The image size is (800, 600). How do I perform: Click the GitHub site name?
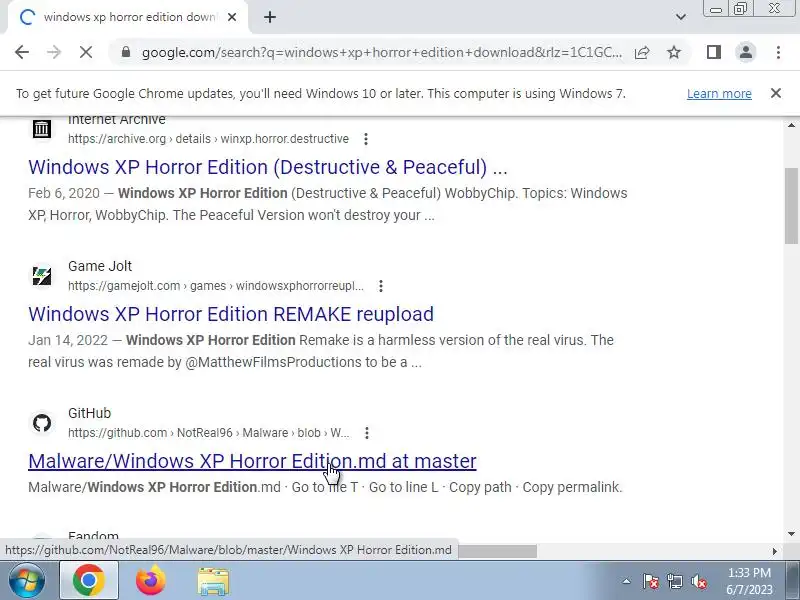tap(89, 413)
